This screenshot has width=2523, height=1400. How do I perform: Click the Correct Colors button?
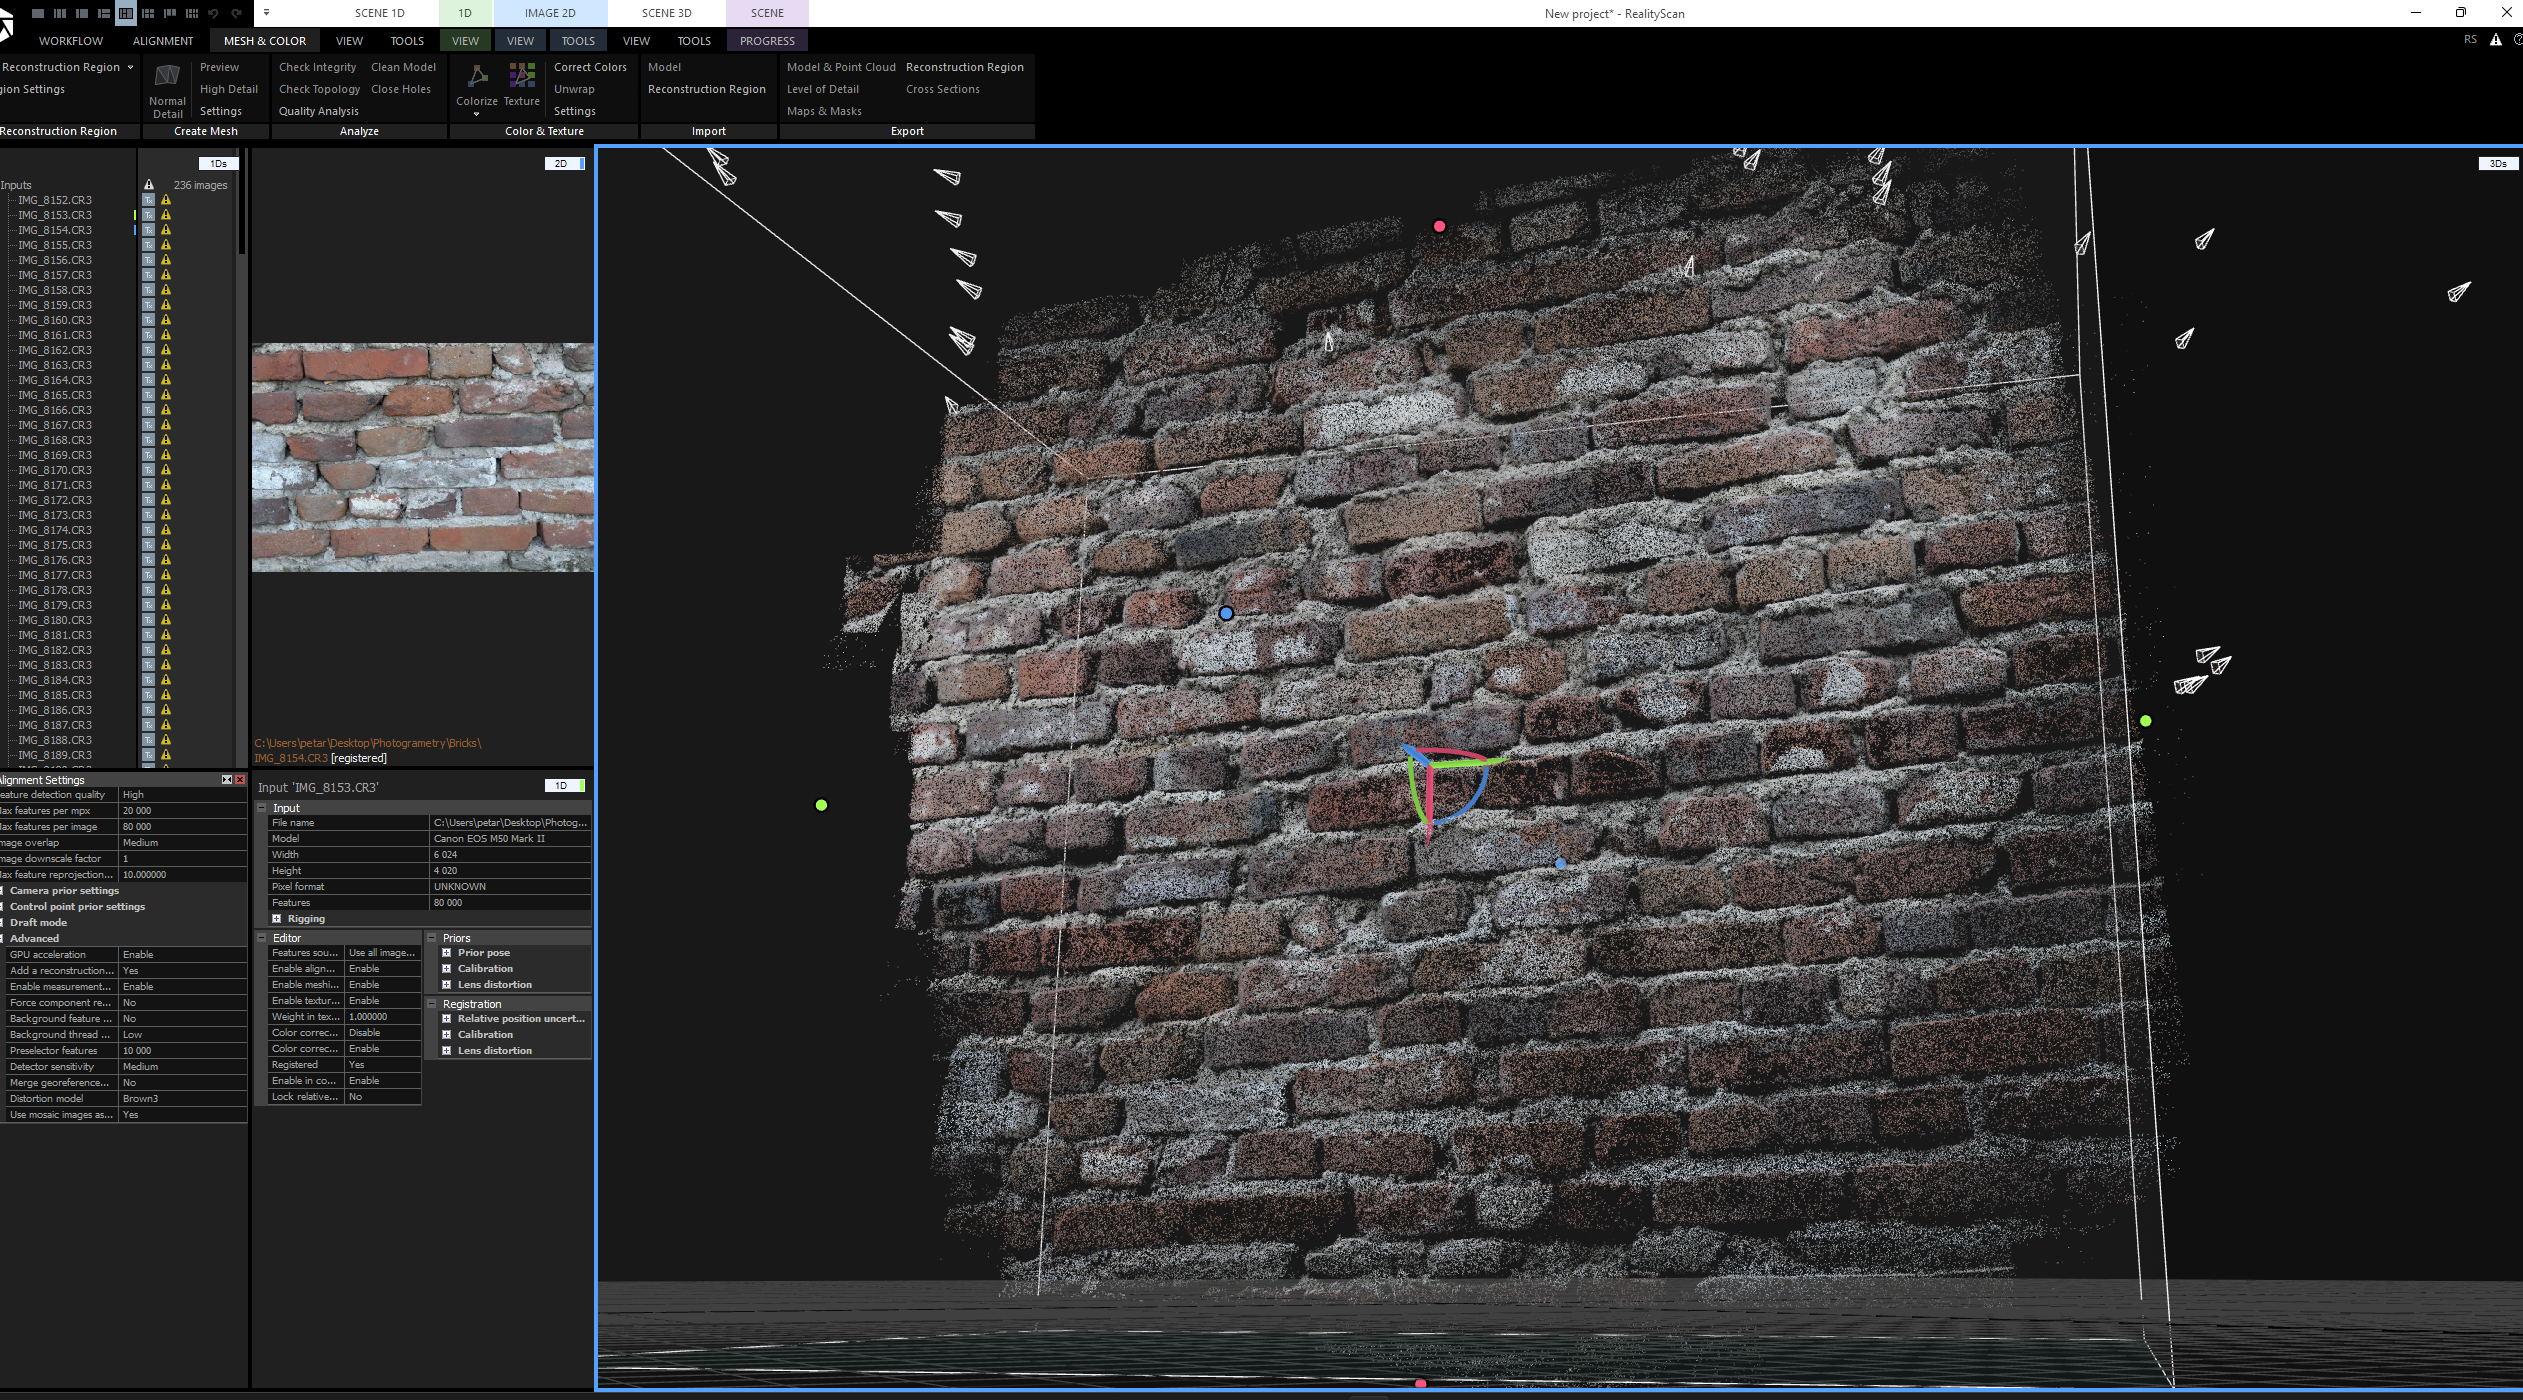tap(590, 67)
